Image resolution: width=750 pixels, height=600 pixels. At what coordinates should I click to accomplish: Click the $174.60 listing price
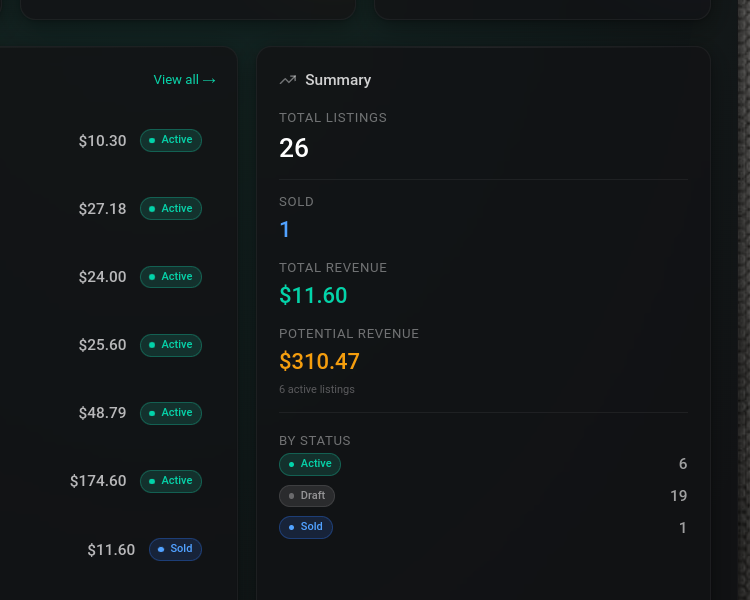pyautogui.click(x=98, y=481)
